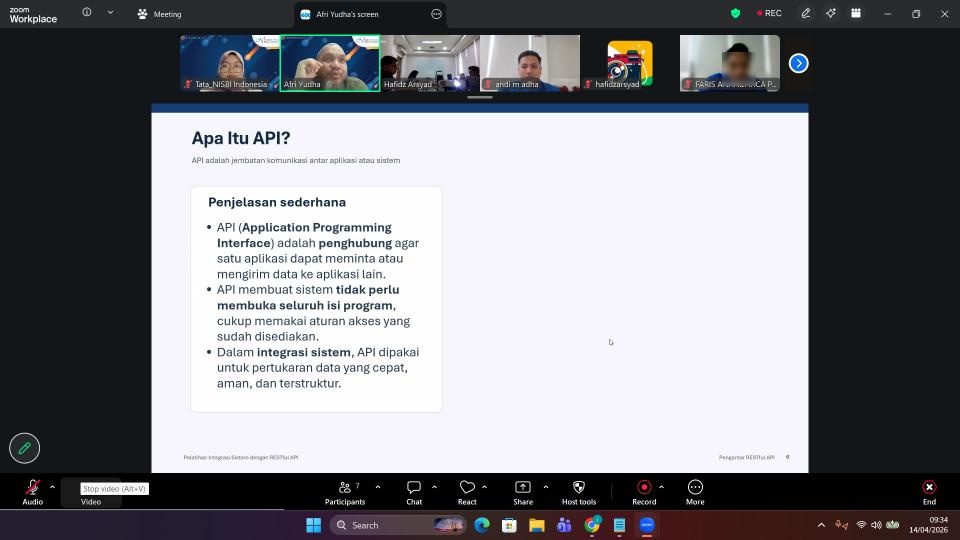The width and height of the screenshot is (960, 540).
Task: Stop recording with the Record button
Action: [644, 492]
